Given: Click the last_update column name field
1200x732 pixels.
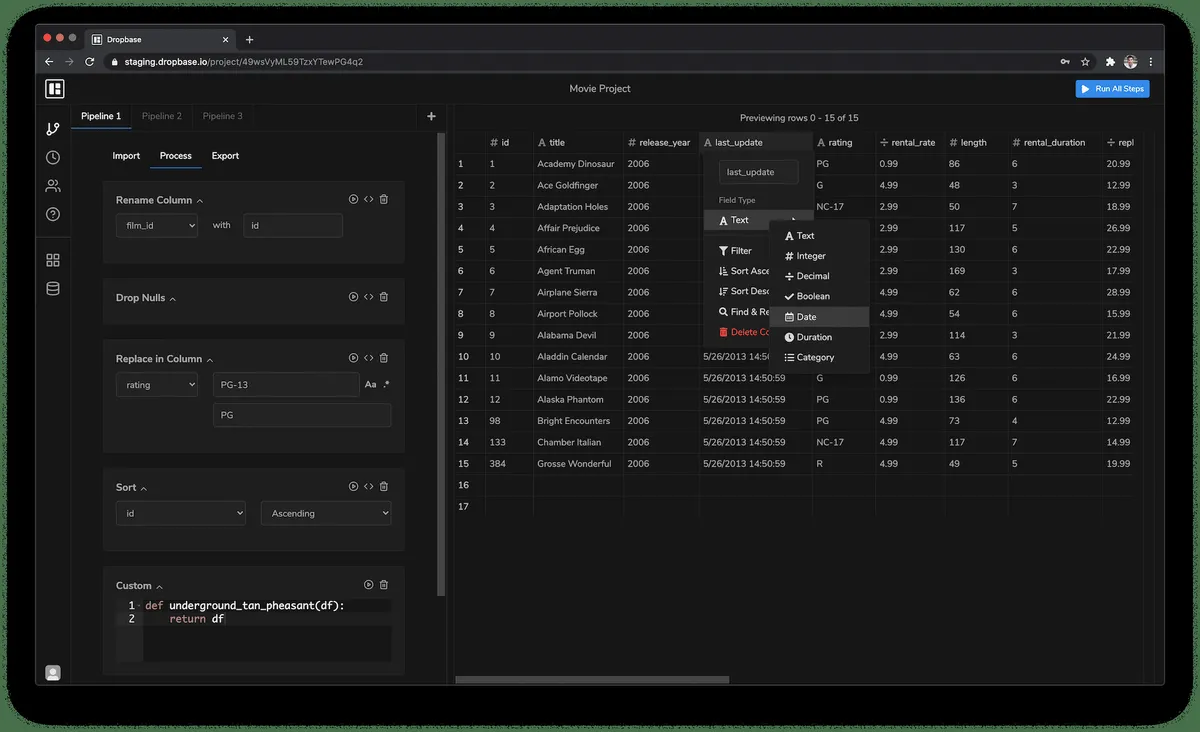Looking at the screenshot, I should pyautogui.click(x=758, y=172).
